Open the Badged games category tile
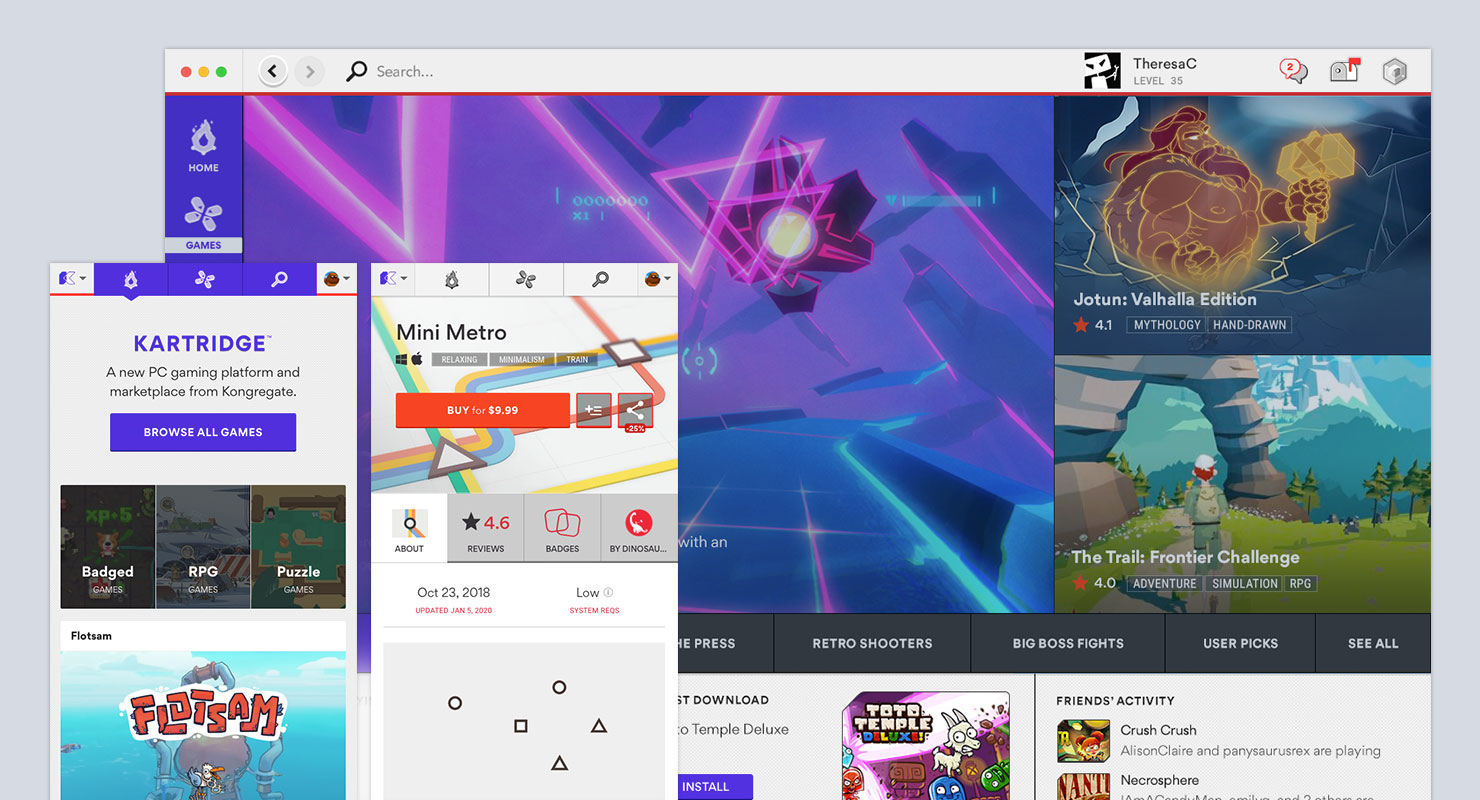1480x800 pixels. [x=108, y=547]
